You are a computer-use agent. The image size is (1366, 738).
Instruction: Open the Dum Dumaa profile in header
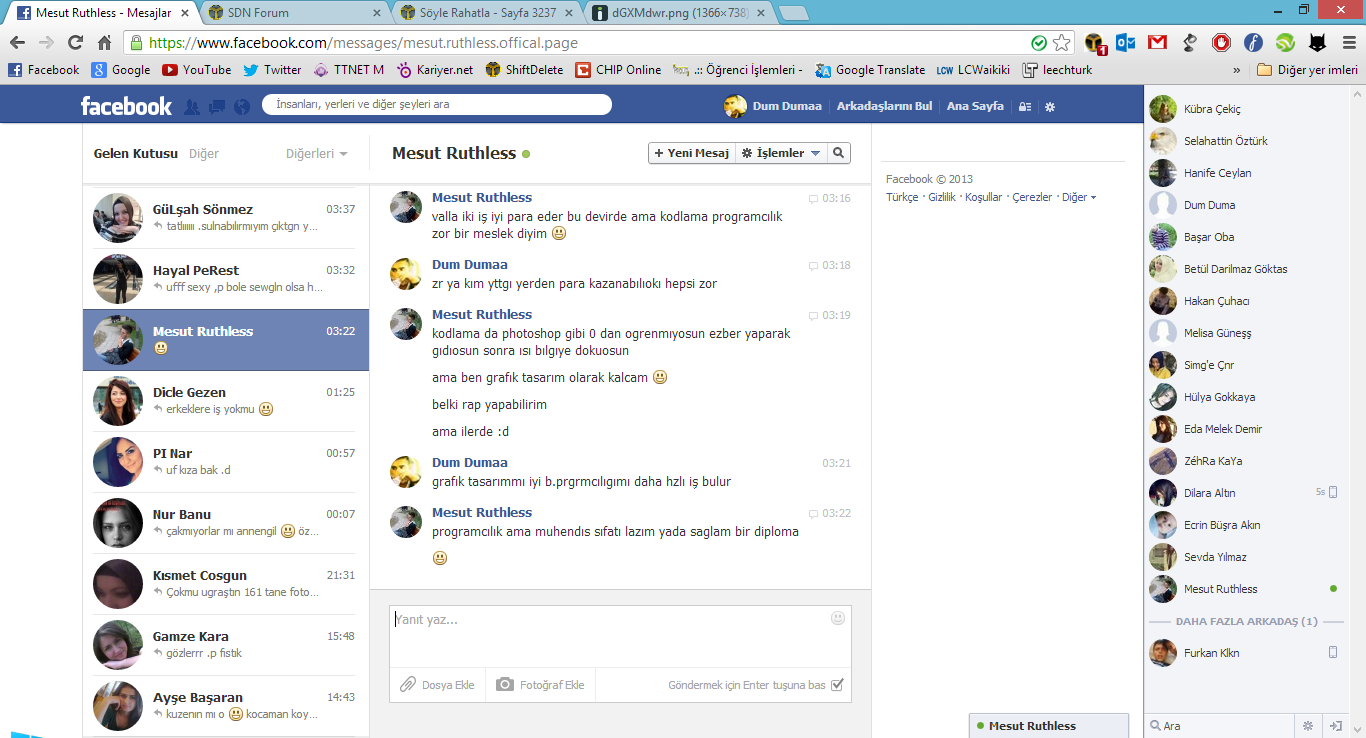[x=773, y=106]
